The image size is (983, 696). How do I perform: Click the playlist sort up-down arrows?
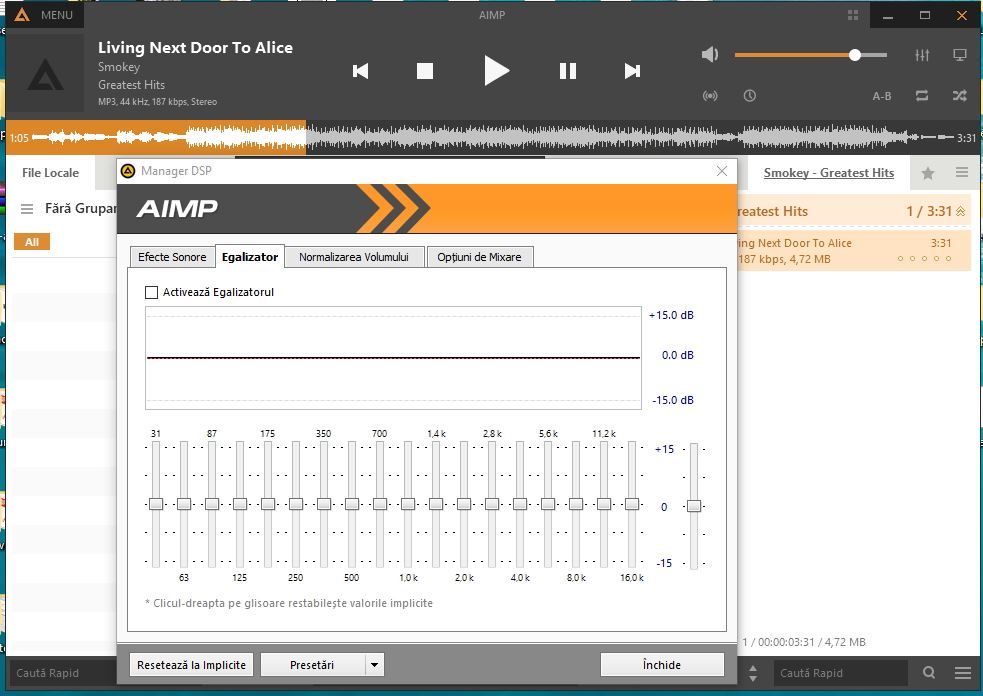pyautogui.click(x=753, y=673)
